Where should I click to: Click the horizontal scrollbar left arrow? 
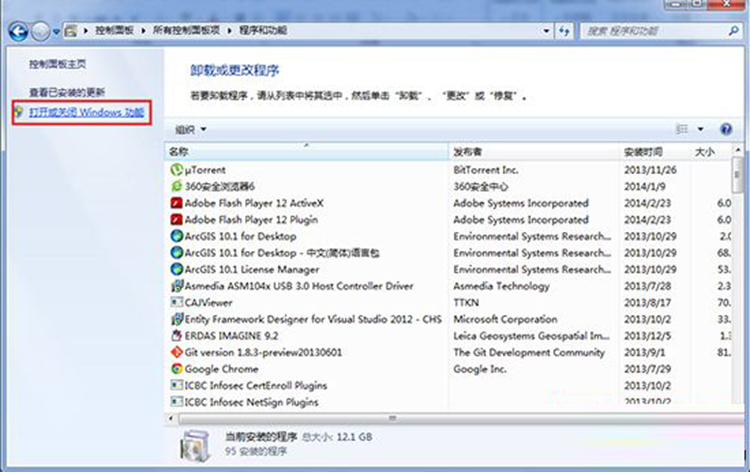tap(171, 419)
